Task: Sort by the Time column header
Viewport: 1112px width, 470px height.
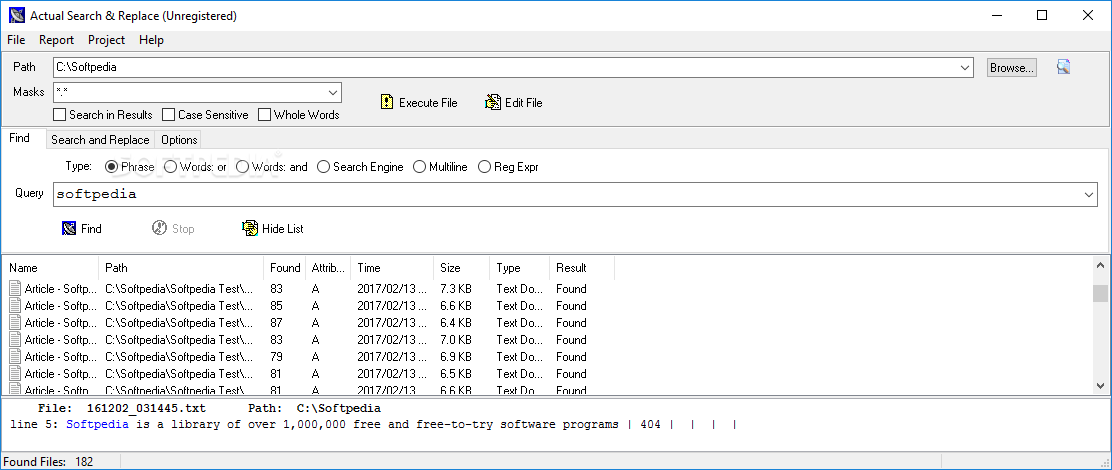Action: click(392, 268)
